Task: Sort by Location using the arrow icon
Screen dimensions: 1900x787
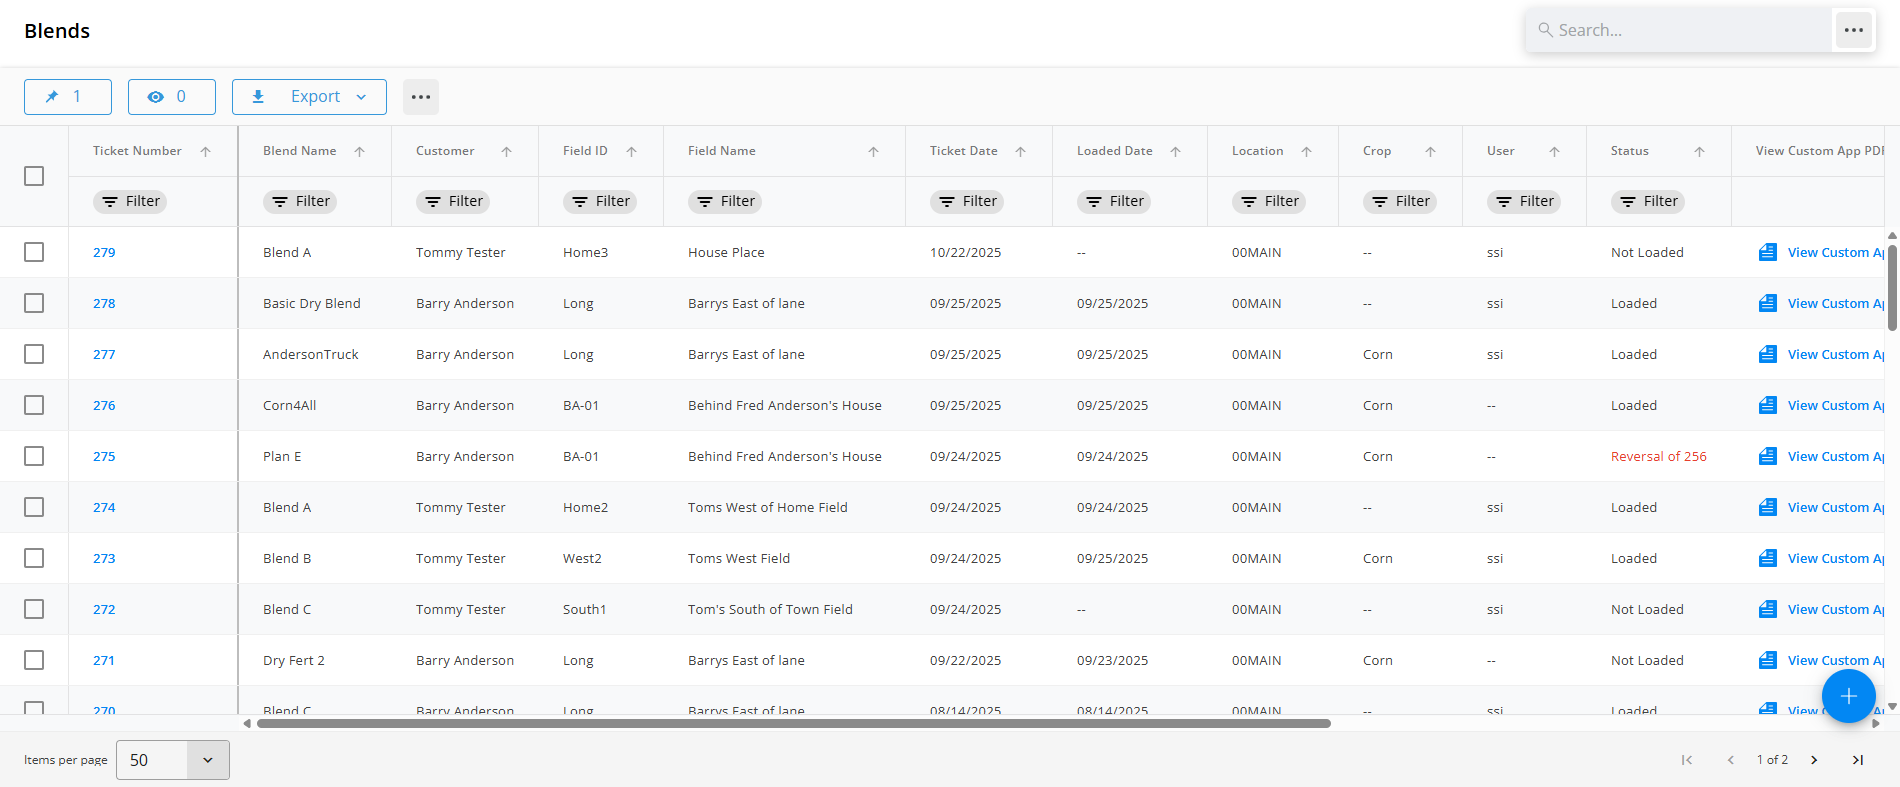Action: pos(1306,152)
